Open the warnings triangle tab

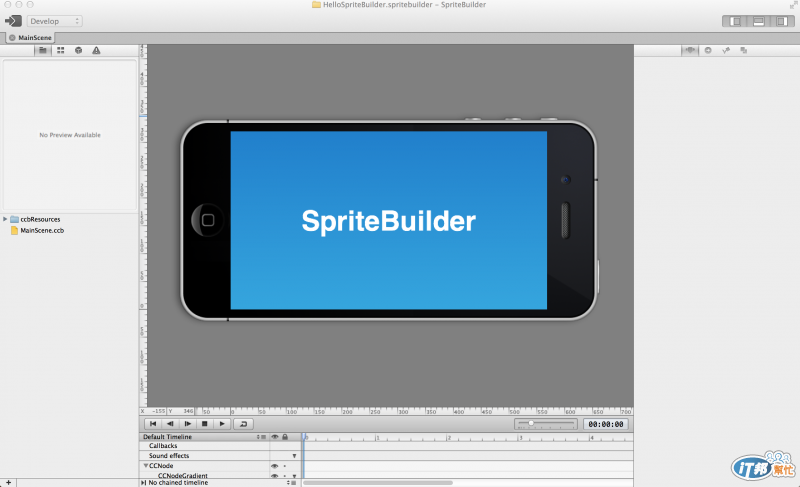click(x=96, y=50)
